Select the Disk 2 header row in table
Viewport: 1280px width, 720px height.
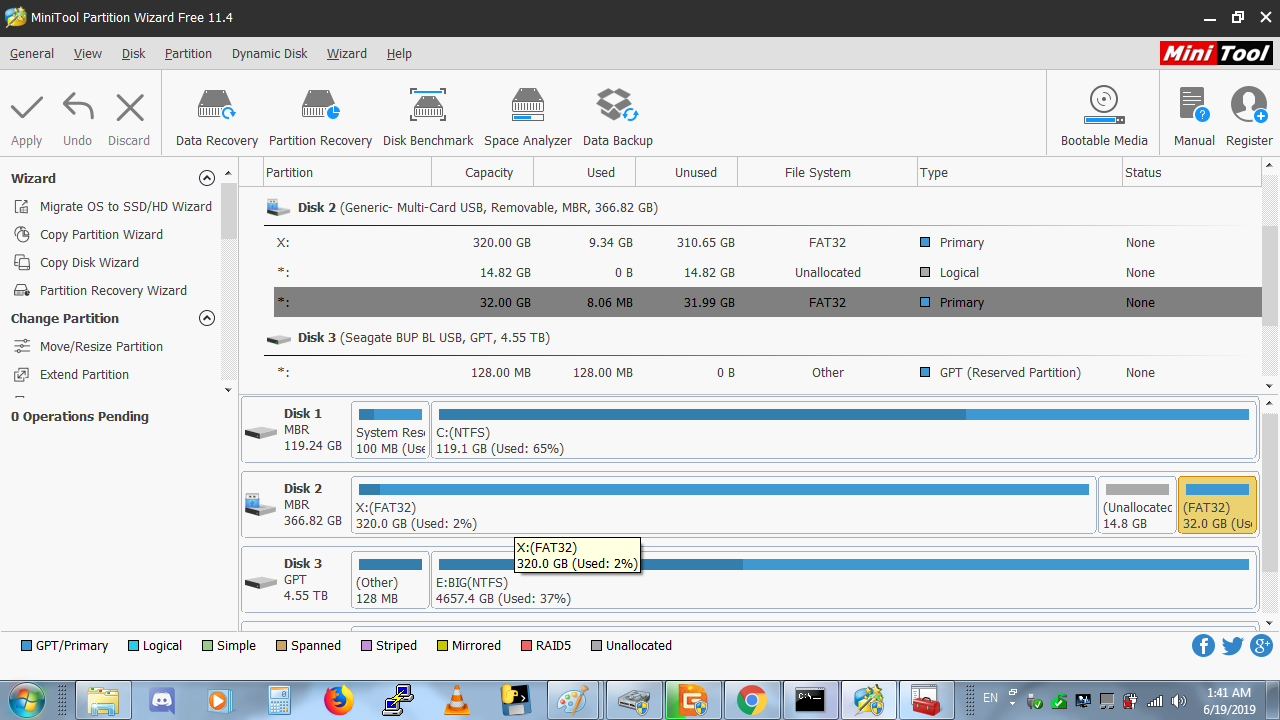[x=762, y=207]
